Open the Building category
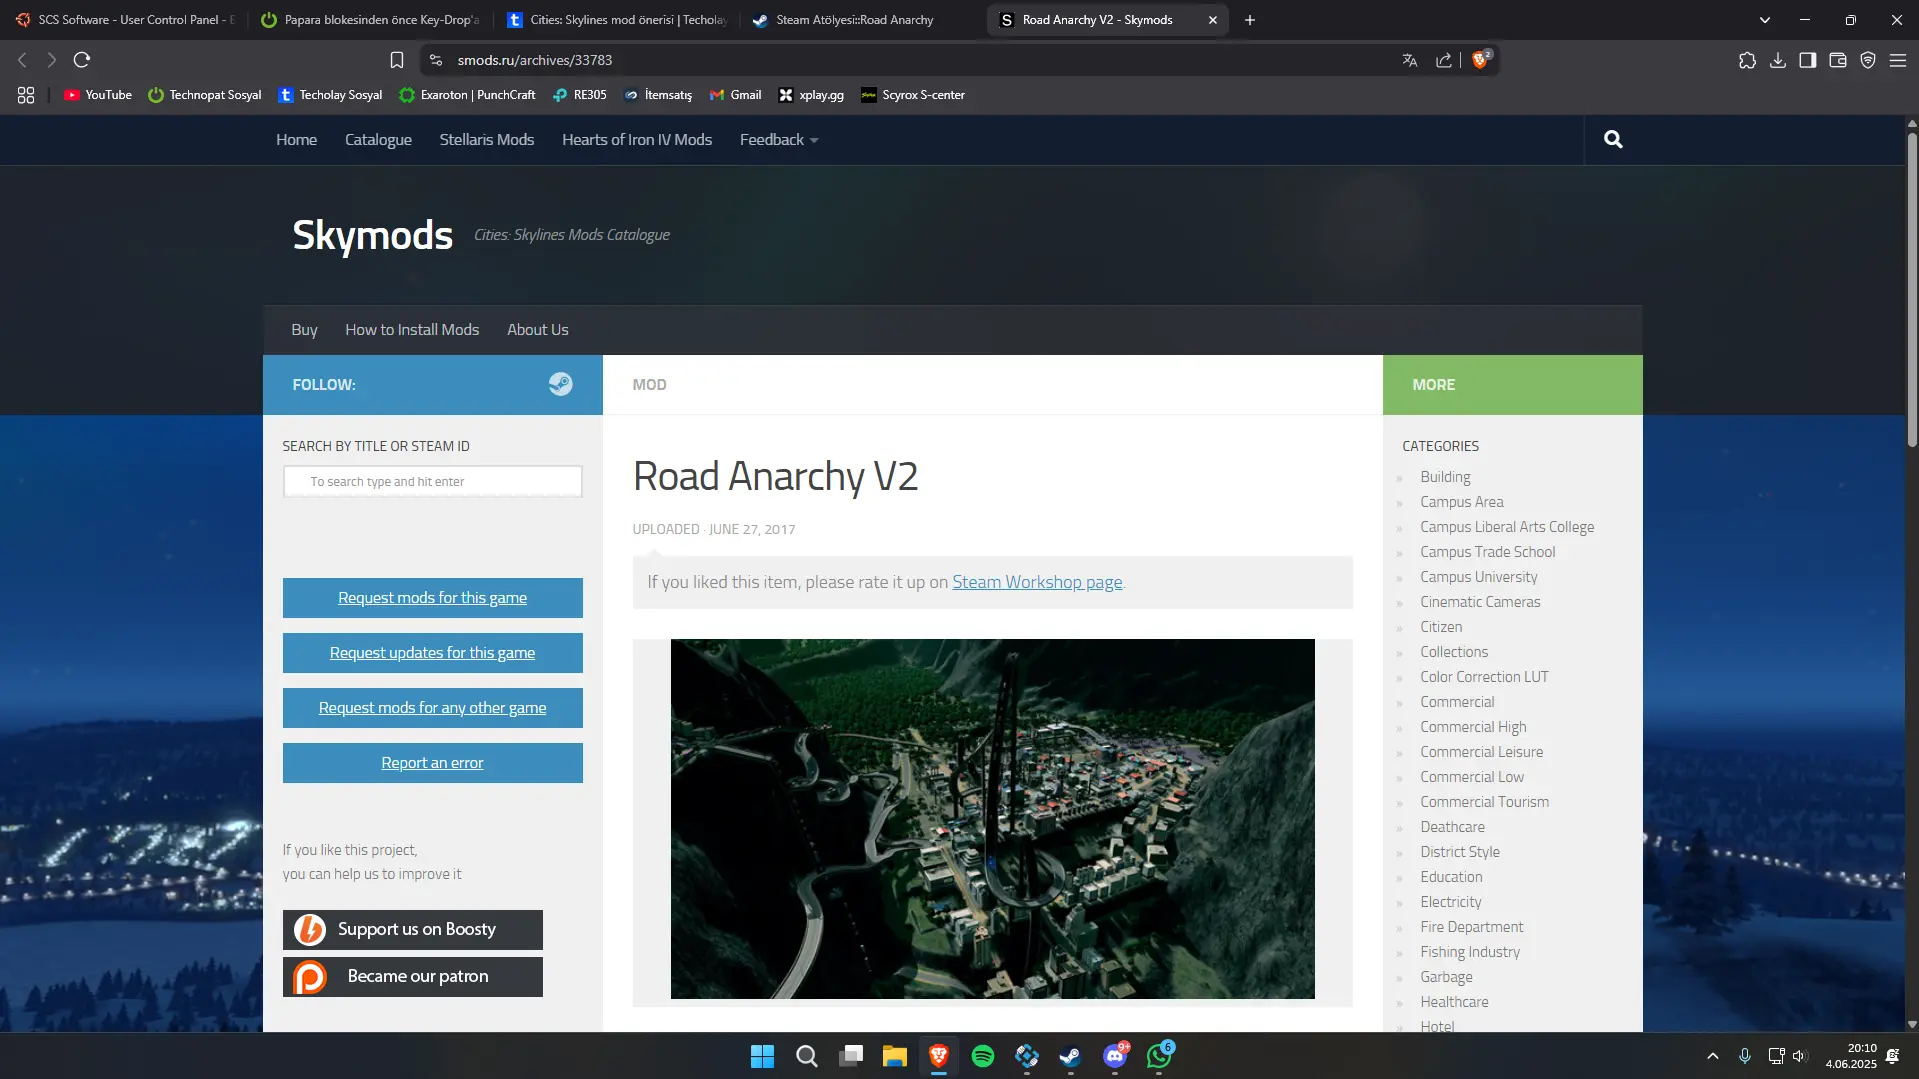This screenshot has width=1919, height=1079. [1446, 477]
